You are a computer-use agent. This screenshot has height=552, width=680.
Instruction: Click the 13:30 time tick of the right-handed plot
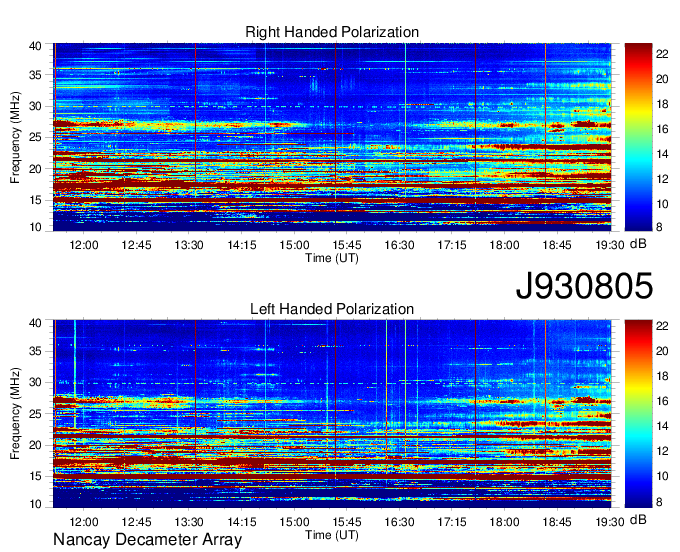tap(189, 245)
